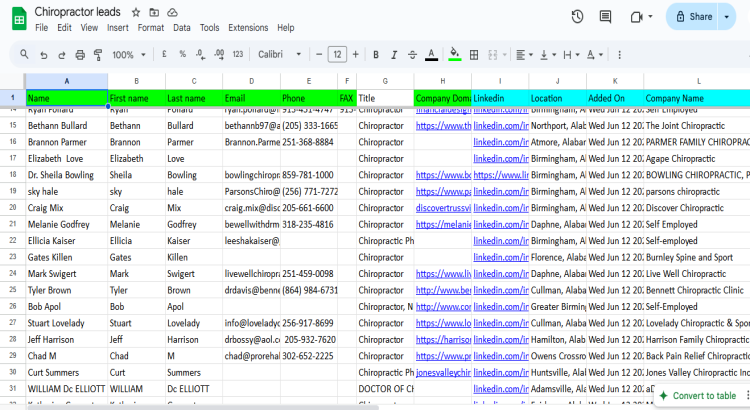Open the fill color picker
The height and width of the screenshot is (410, 750).
[455, 54]
